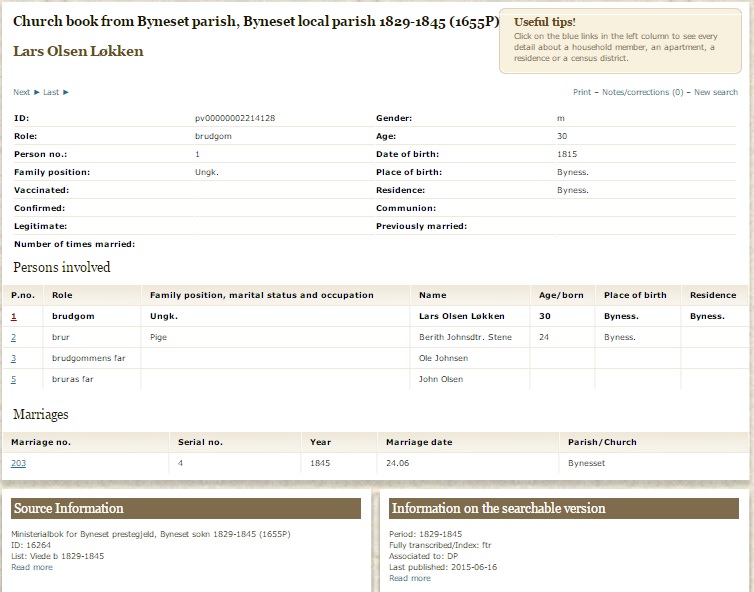
Task: Click the Family position value Ungk. in details
Action: 207,172
